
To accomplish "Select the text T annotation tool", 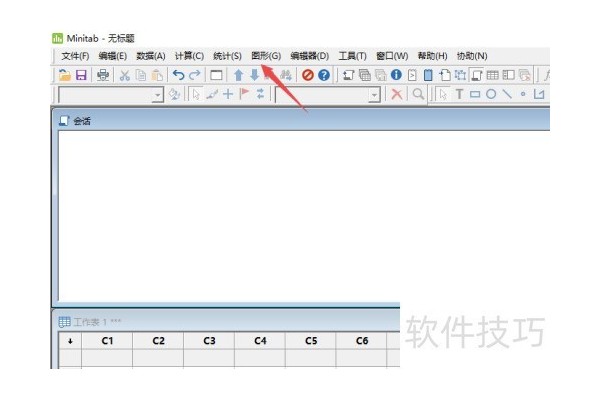I will click(x=459, y=94).
